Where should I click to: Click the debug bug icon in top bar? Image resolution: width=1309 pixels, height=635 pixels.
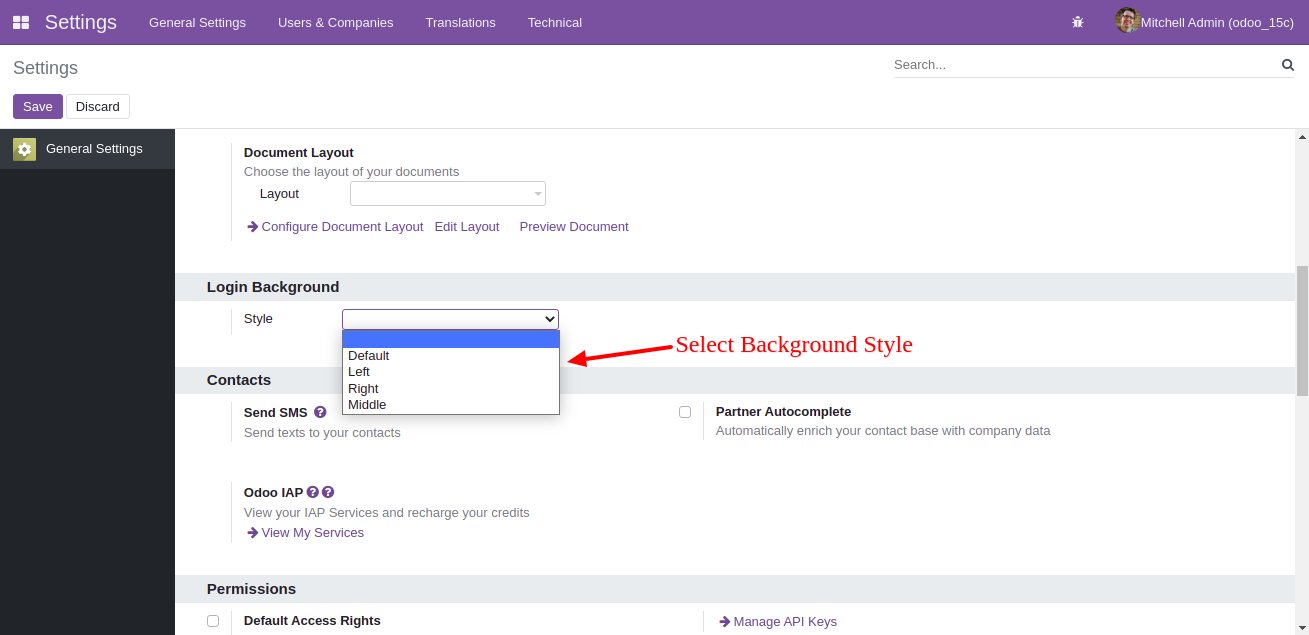[x=1077, y=22]
